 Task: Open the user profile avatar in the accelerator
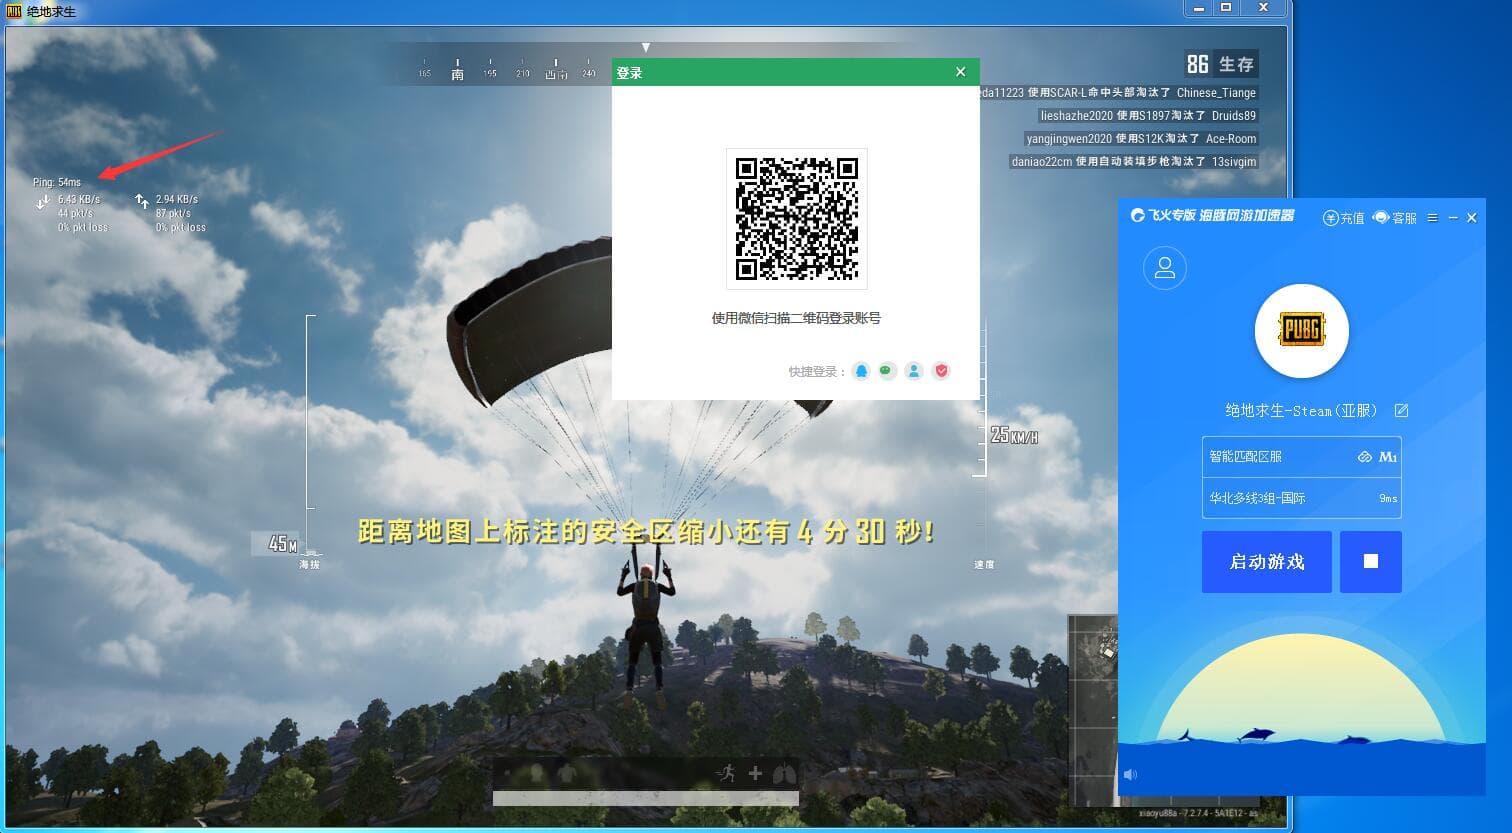pos(1164,268)
